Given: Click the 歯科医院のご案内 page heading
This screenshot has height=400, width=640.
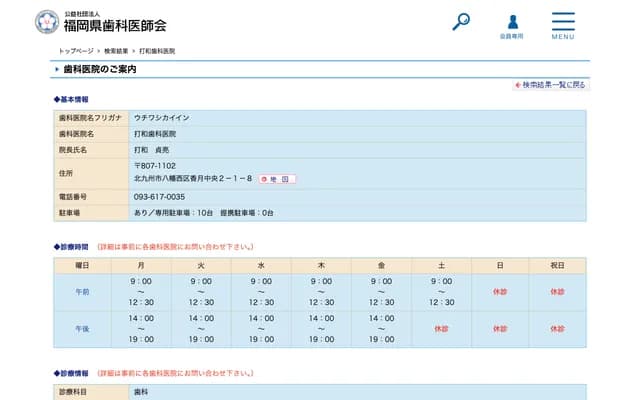Looking at the screenshot, I should point(100,69).
